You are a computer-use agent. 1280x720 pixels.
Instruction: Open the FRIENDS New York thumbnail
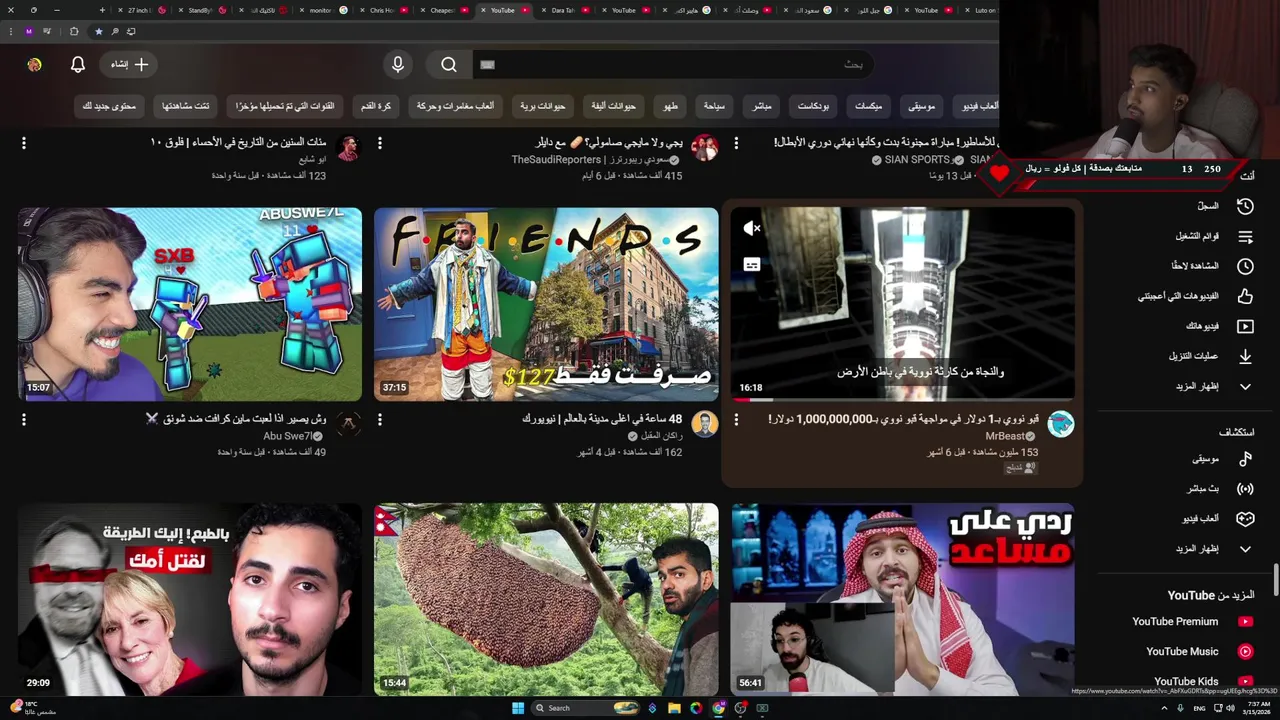click(x=546, y=304)
